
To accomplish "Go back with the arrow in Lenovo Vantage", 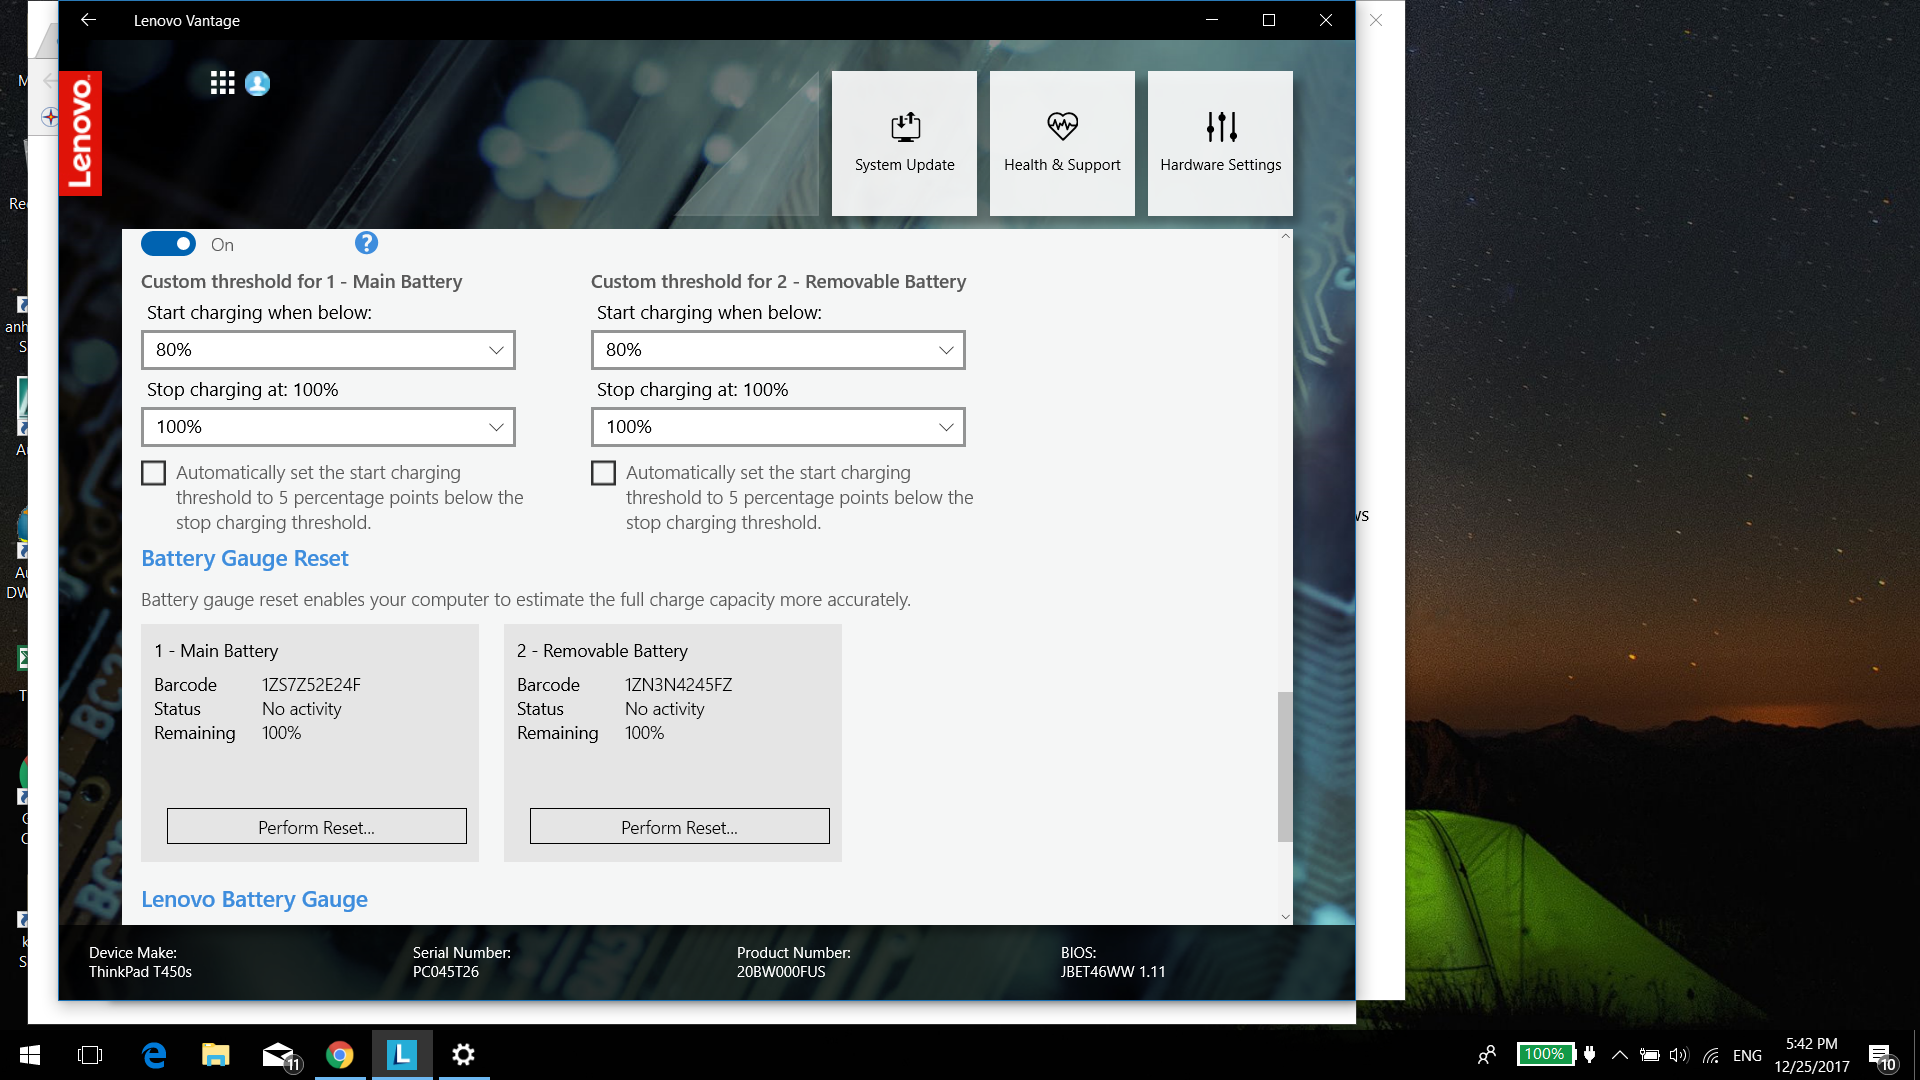I will [x=88, y=20].
